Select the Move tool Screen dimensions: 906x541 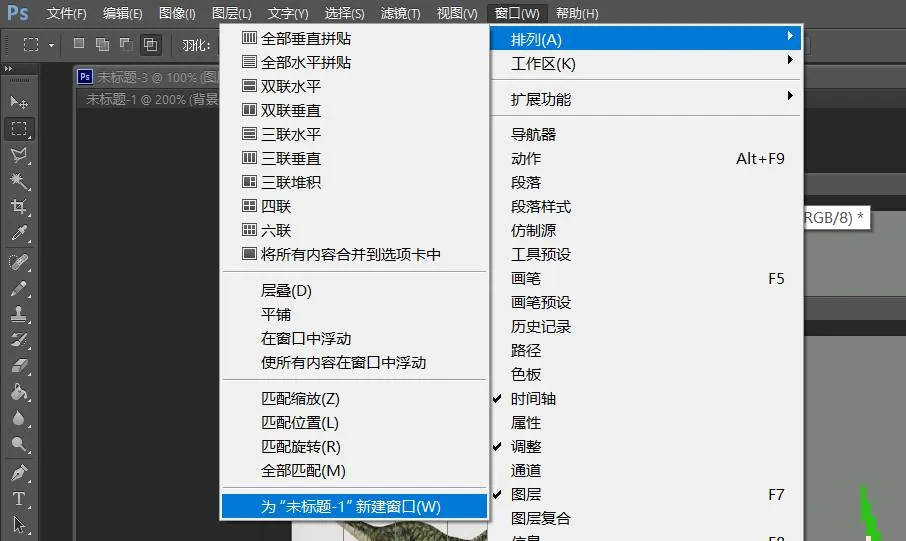point(18,102)
